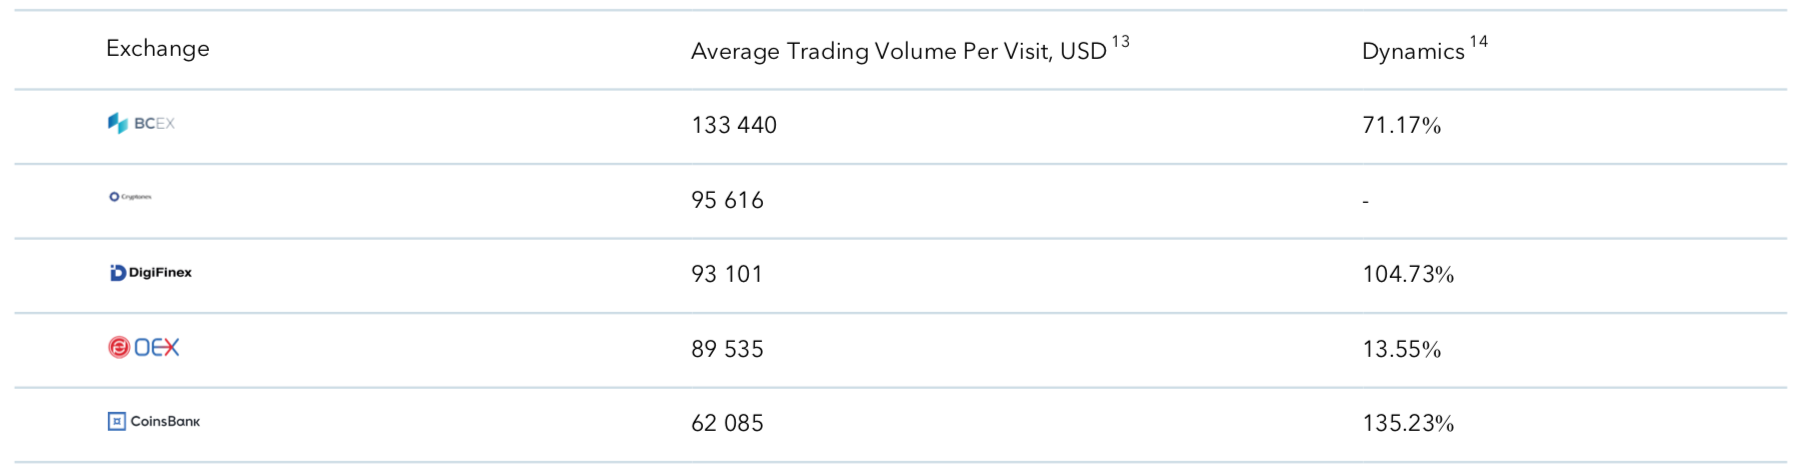Click the CoinsBank exchange logo
This screenshot has width=1800, height=474.
(x=153, y=421)
